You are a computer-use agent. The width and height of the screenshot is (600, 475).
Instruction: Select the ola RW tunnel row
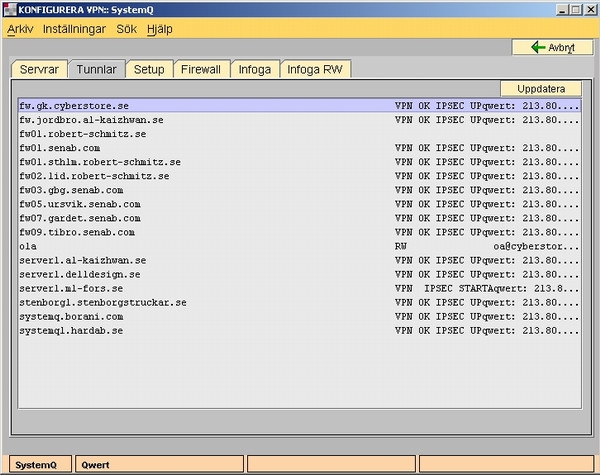(x=300, y=245)
